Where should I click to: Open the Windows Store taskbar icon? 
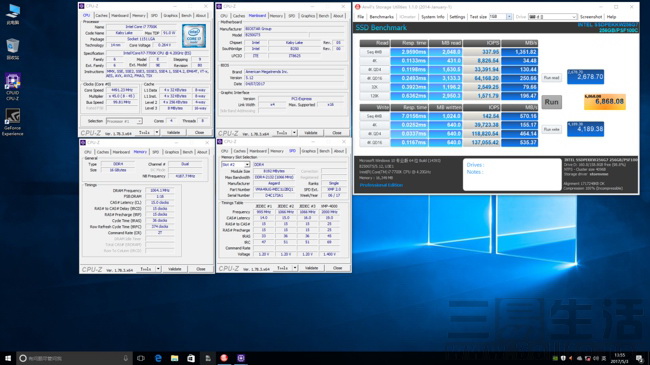191,358
